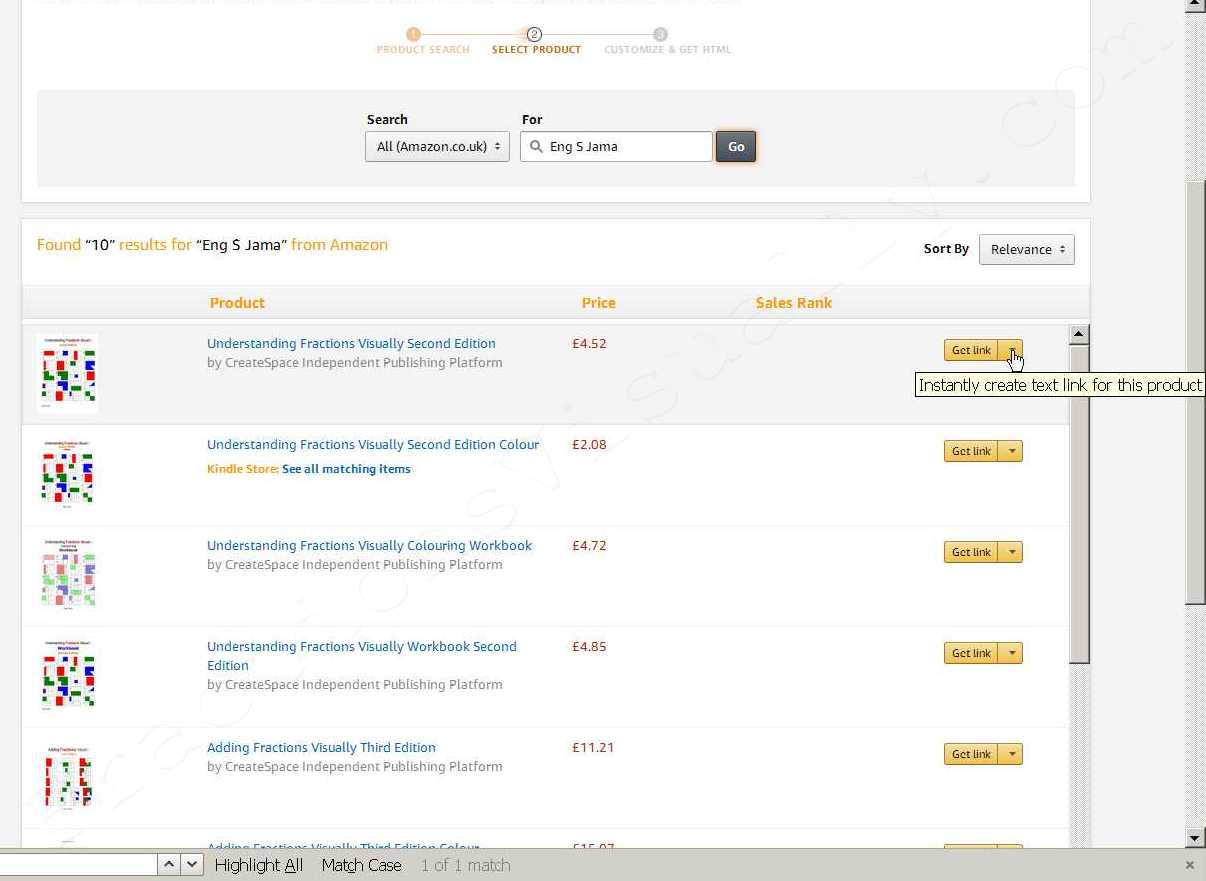Click Get link for Workbook Second Edition £4.85
Viewport: 1206px width, 881px height.
coord(971,653)
